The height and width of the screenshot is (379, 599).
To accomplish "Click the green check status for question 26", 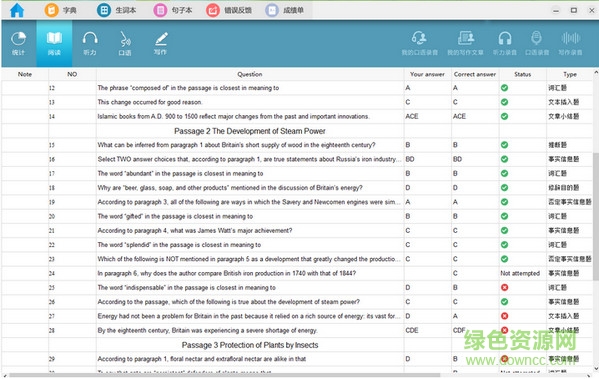I will tap(505, 302).
